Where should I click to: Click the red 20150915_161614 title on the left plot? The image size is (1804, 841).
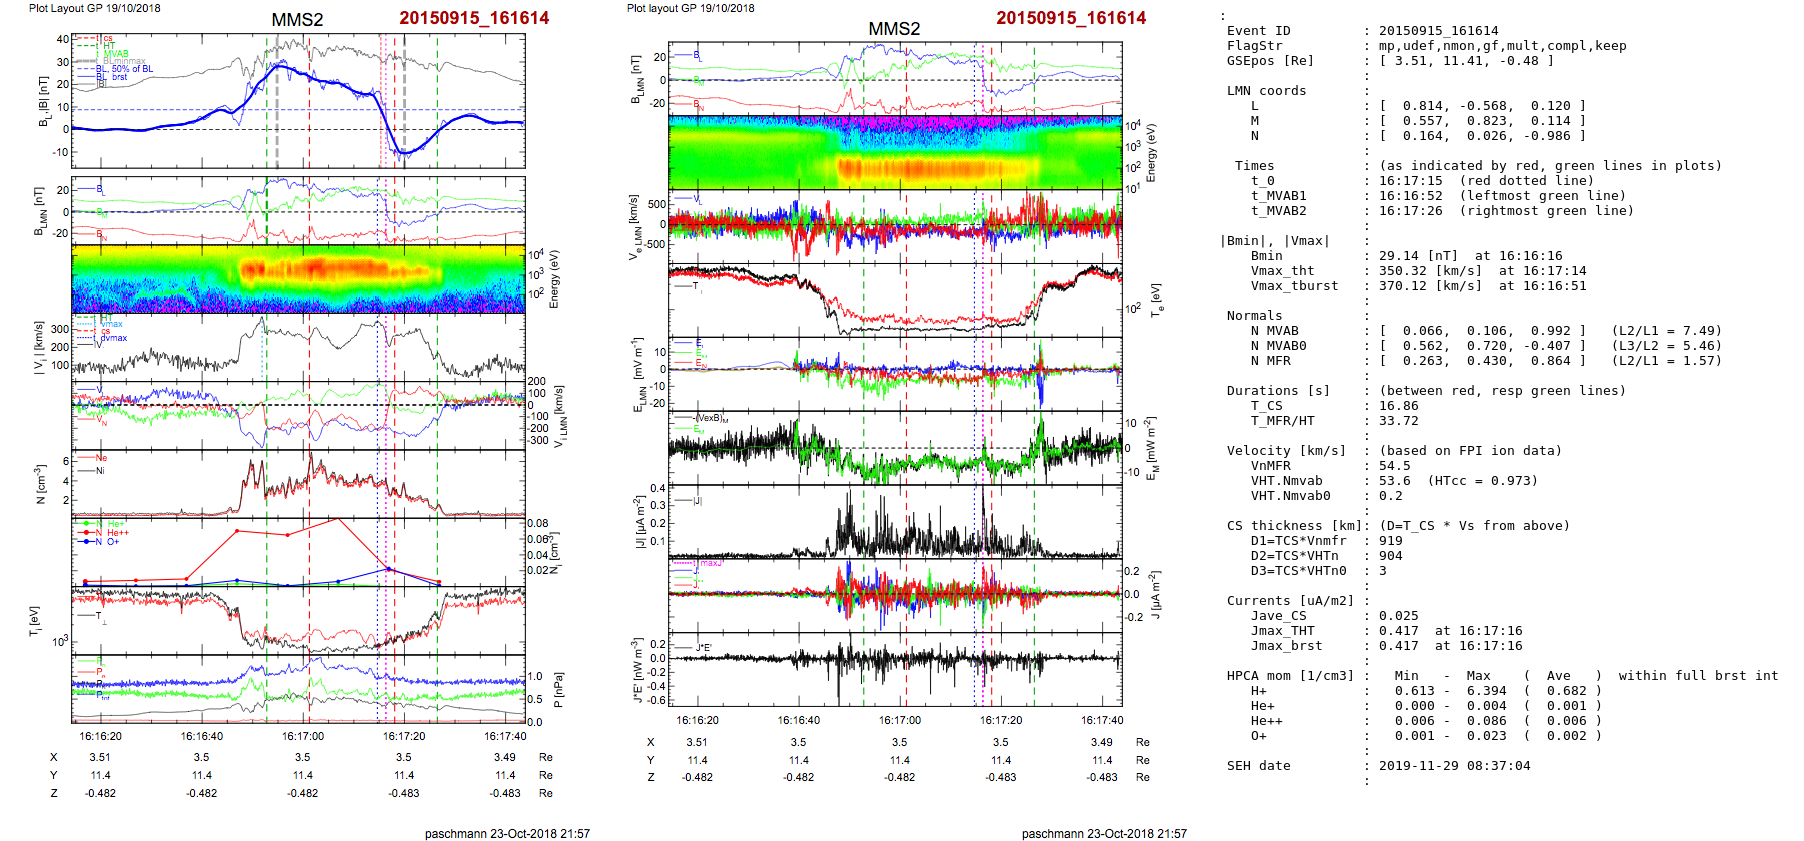pyautogui.click(x=474, y=18)
